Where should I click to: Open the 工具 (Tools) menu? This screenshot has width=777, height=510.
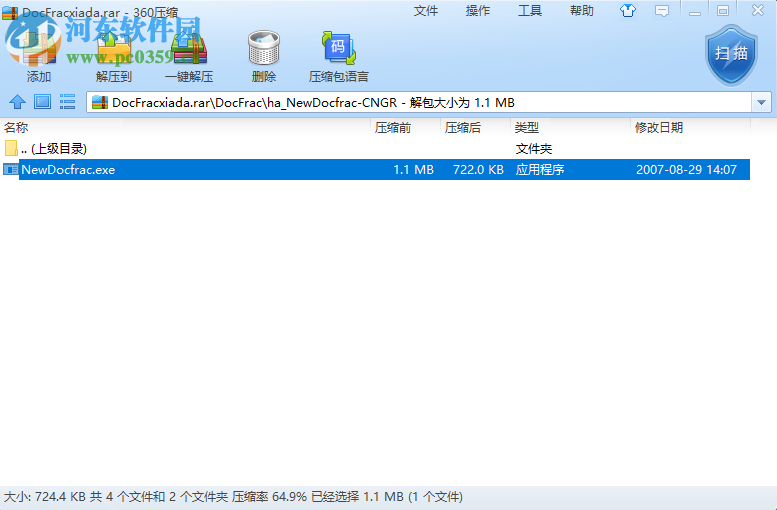tap(530, 11)
